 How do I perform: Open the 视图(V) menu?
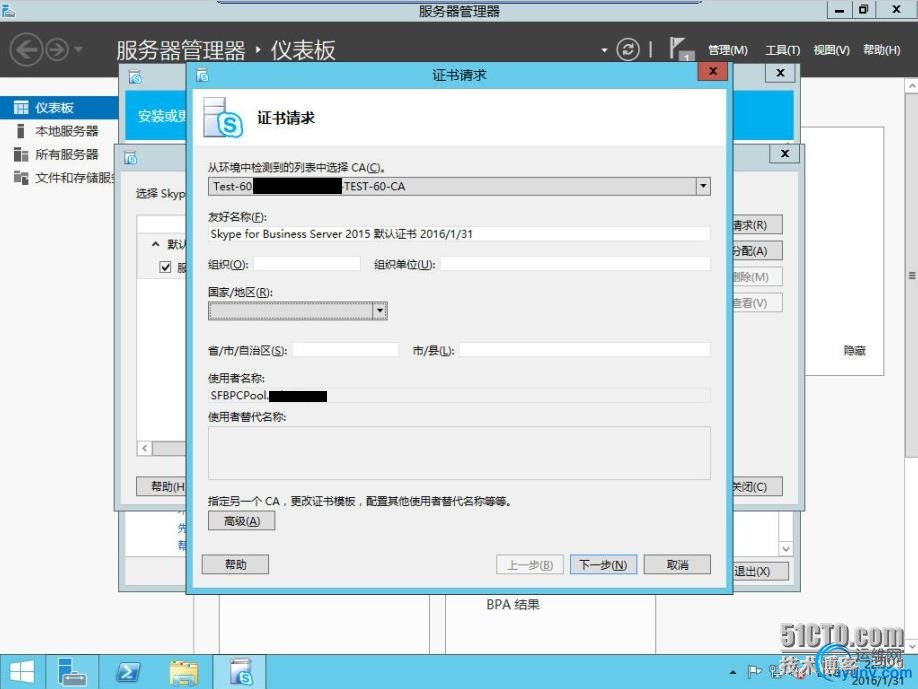831,50
